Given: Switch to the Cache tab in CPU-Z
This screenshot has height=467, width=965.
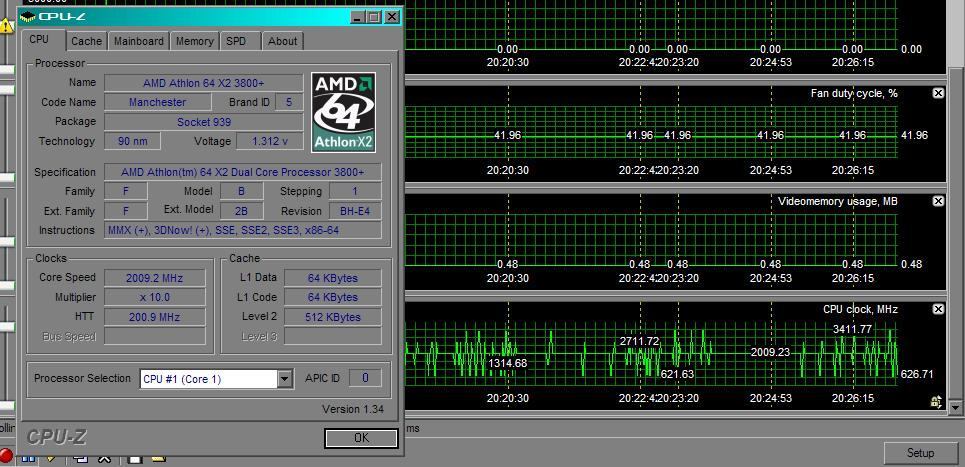Looking at the screenshot, I should 86,41.
